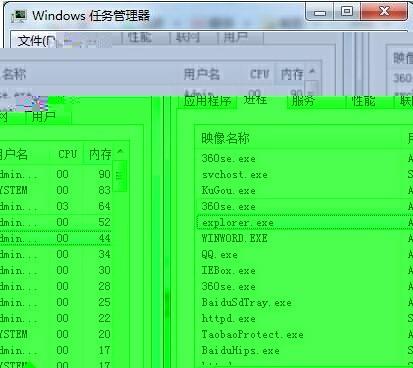Open the 文件 menu

click(x=36, y=41)
